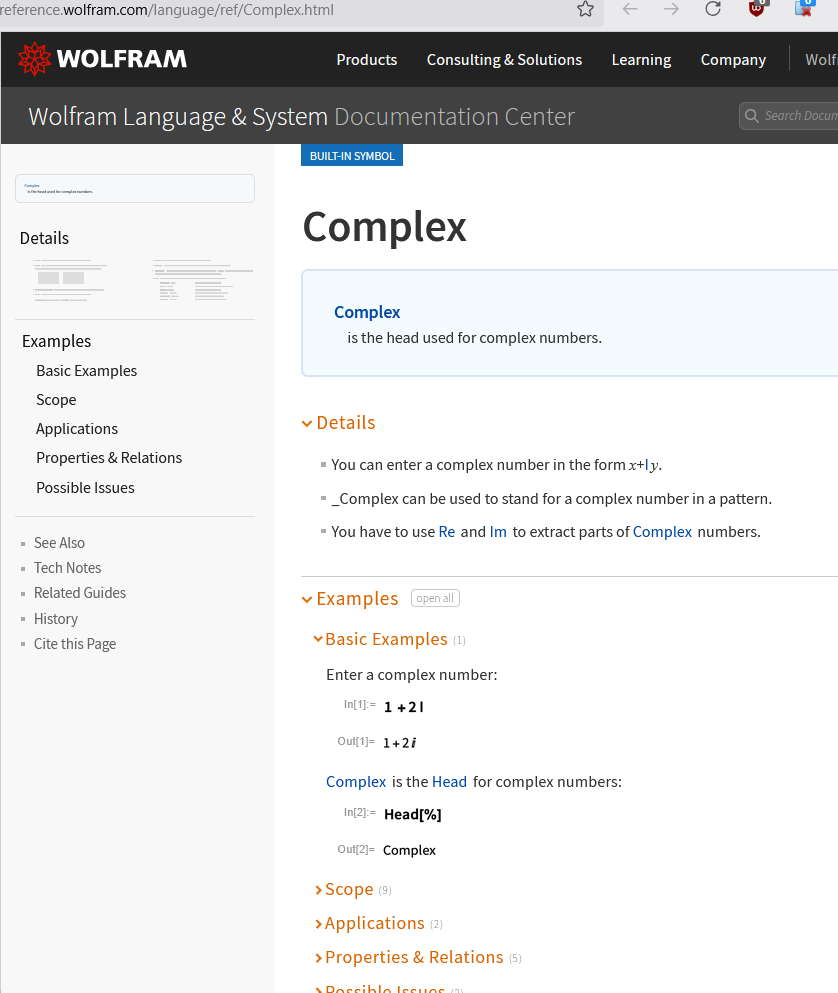Follow the Re function link
The height and width of the screenshot is (993, 838).
(447, 532)
